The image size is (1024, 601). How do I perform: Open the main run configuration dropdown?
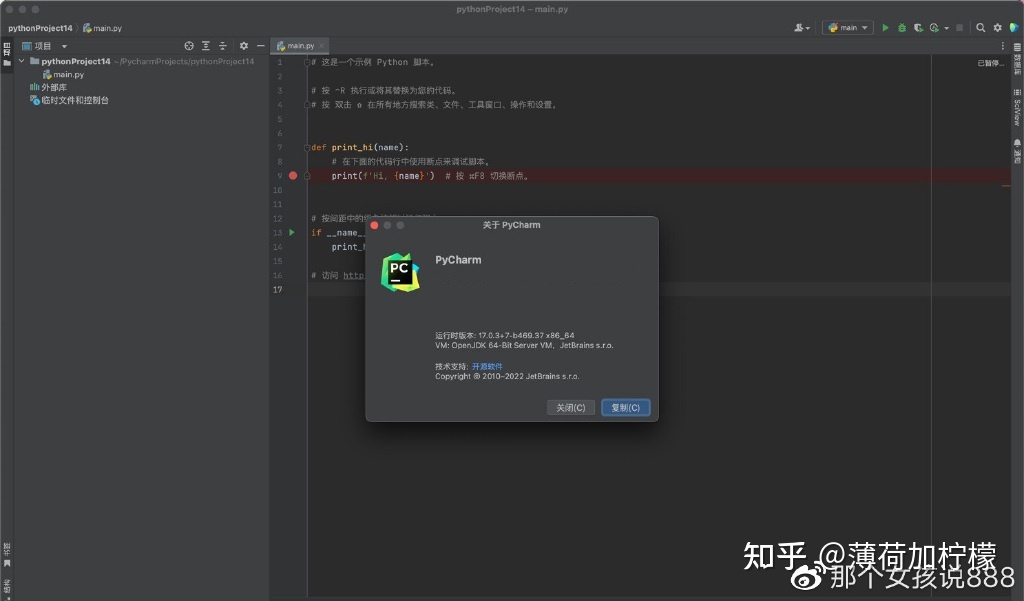(848, 27)
